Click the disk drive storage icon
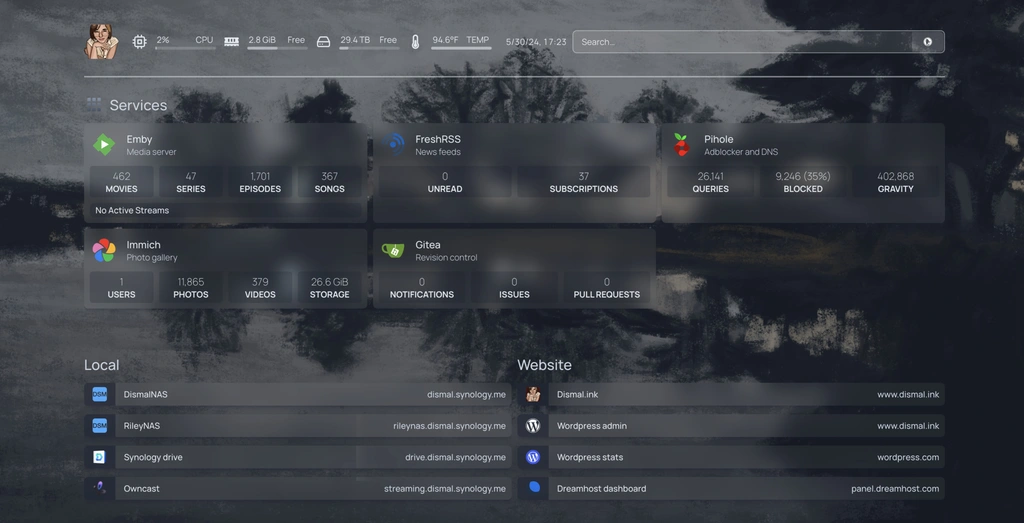Screen dimensions: 1024x523 click(323, 42)
